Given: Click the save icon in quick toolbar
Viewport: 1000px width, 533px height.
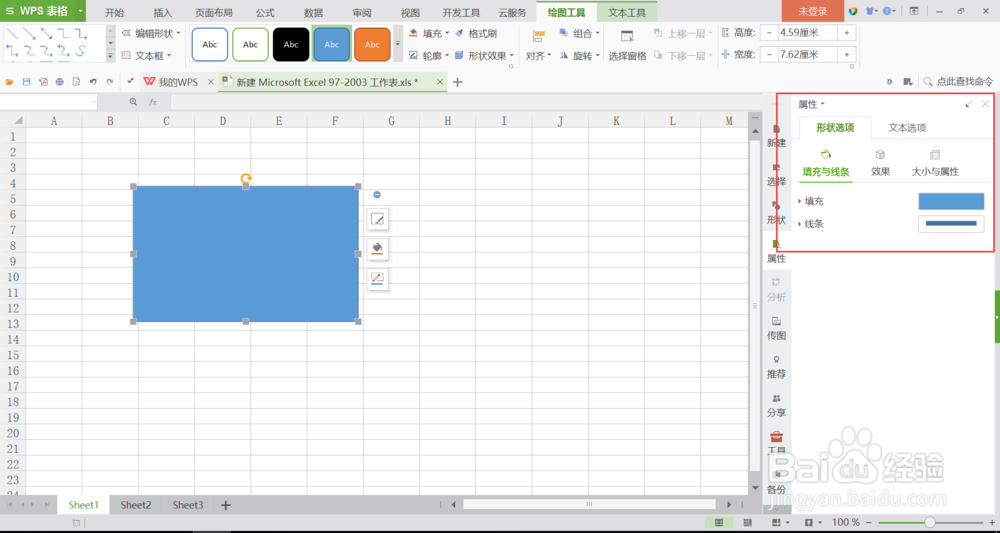Looking at the screenshot, I should 26,82.
